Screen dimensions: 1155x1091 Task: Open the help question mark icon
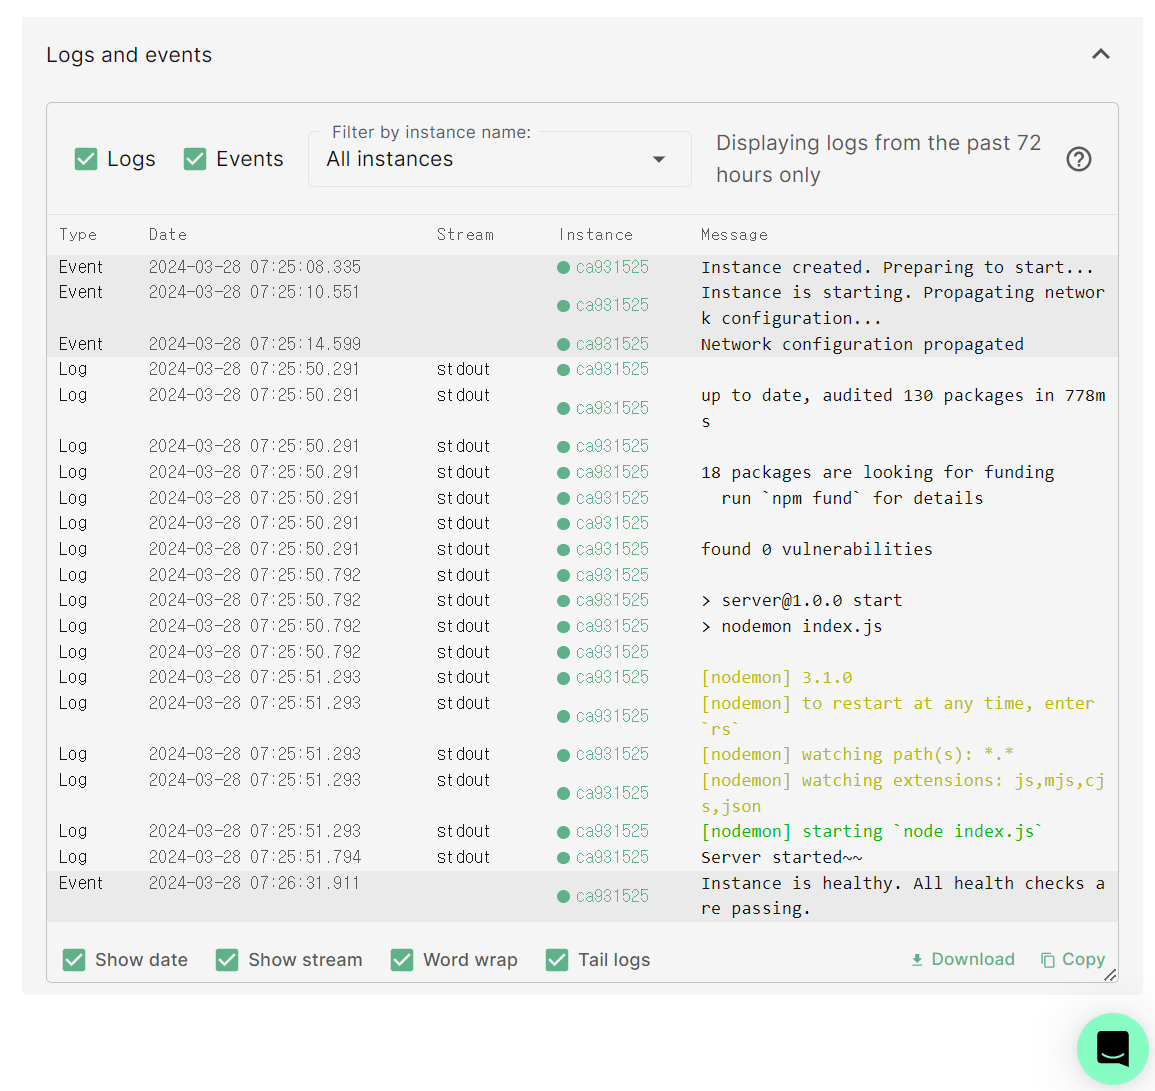coord(1078,159)
